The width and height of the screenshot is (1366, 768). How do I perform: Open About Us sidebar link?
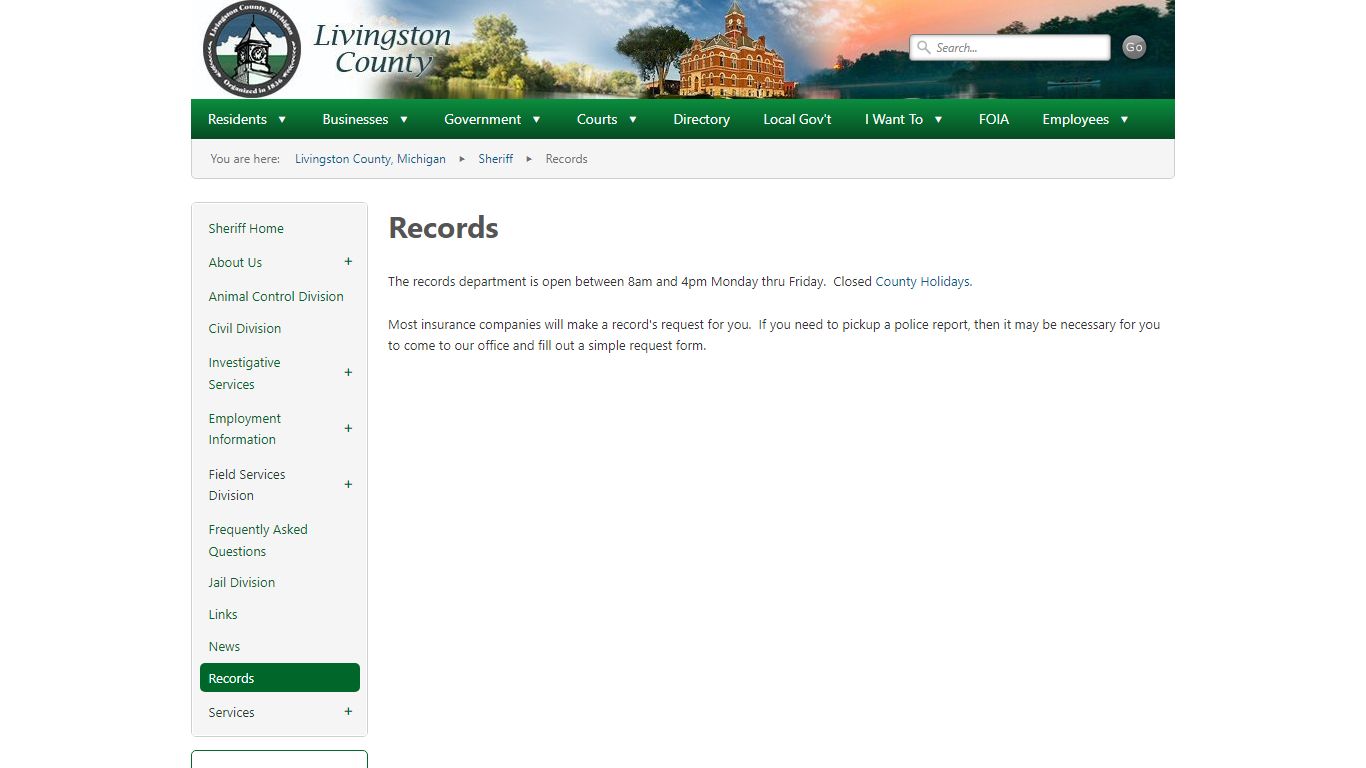235,262
